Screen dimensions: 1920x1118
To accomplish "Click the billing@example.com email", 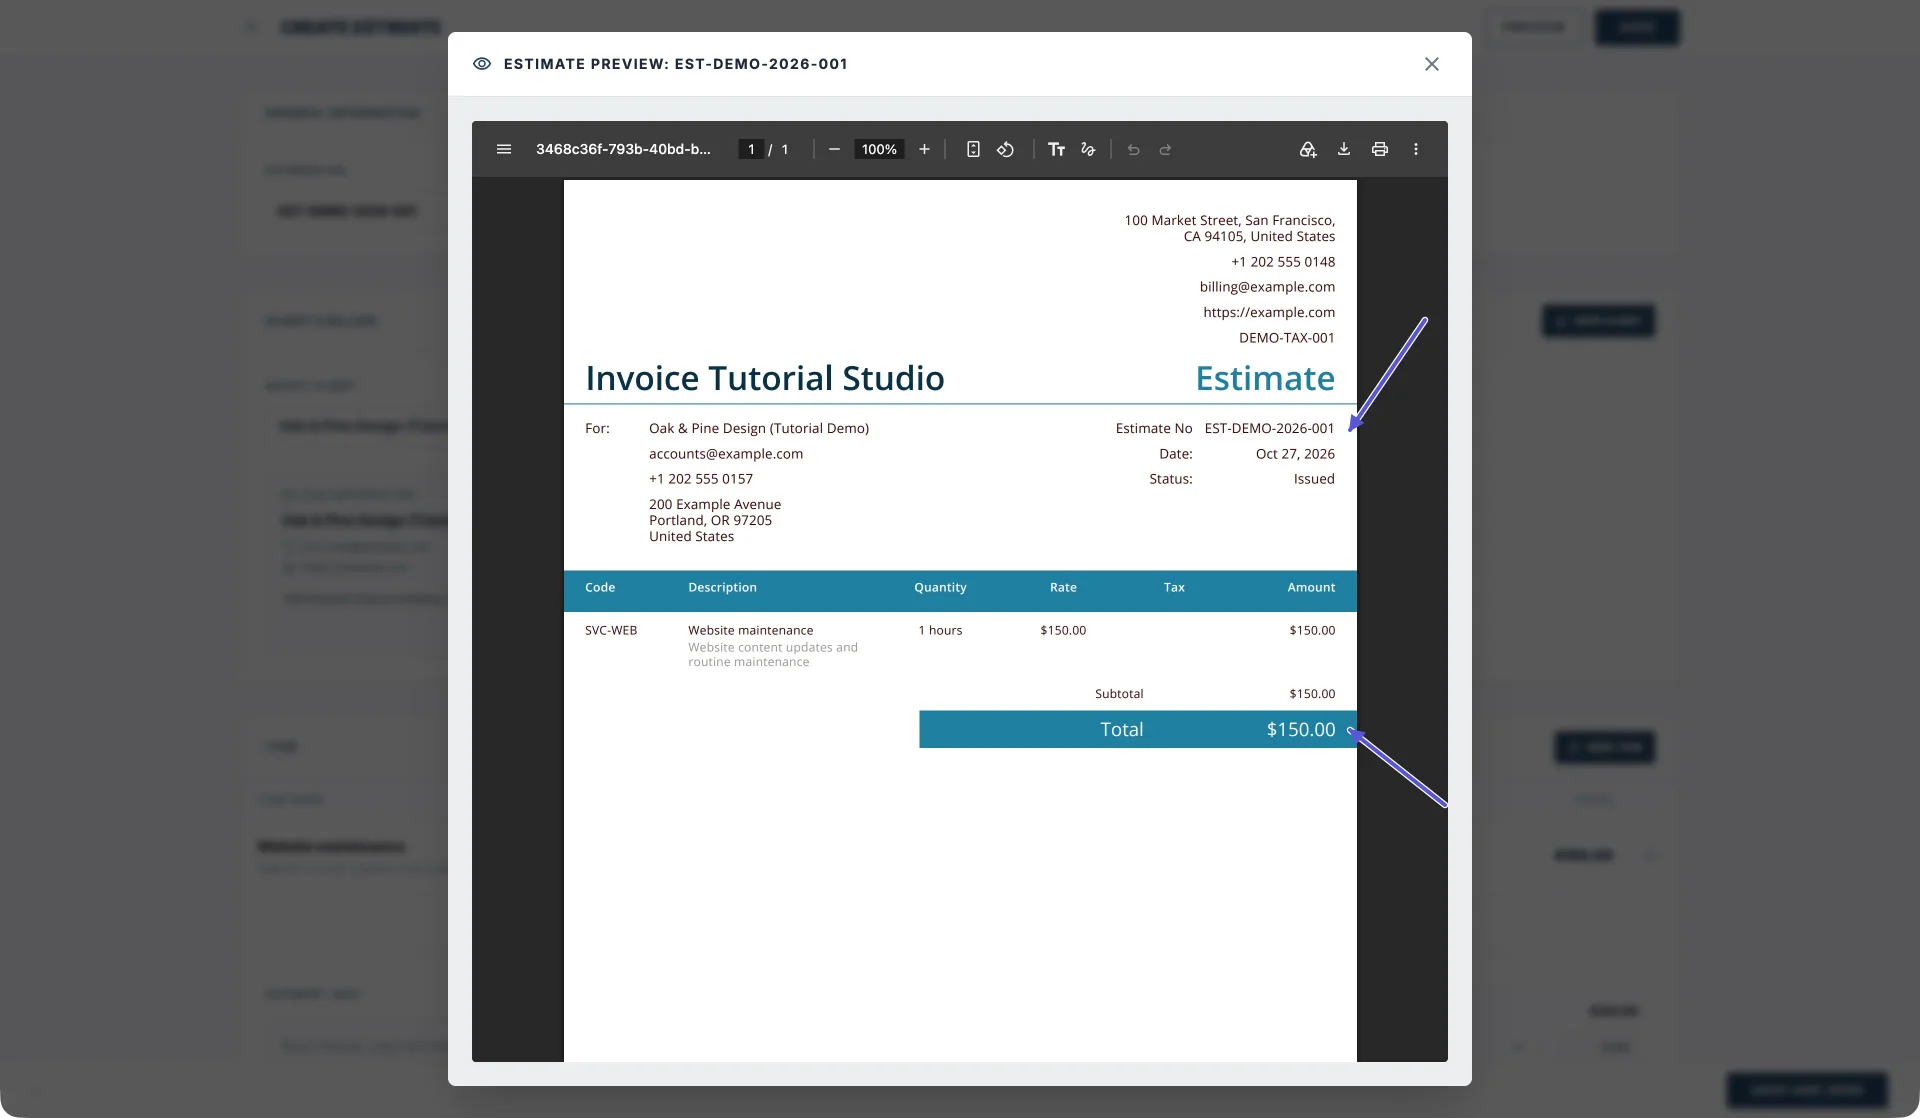I will coord(1267,287).
